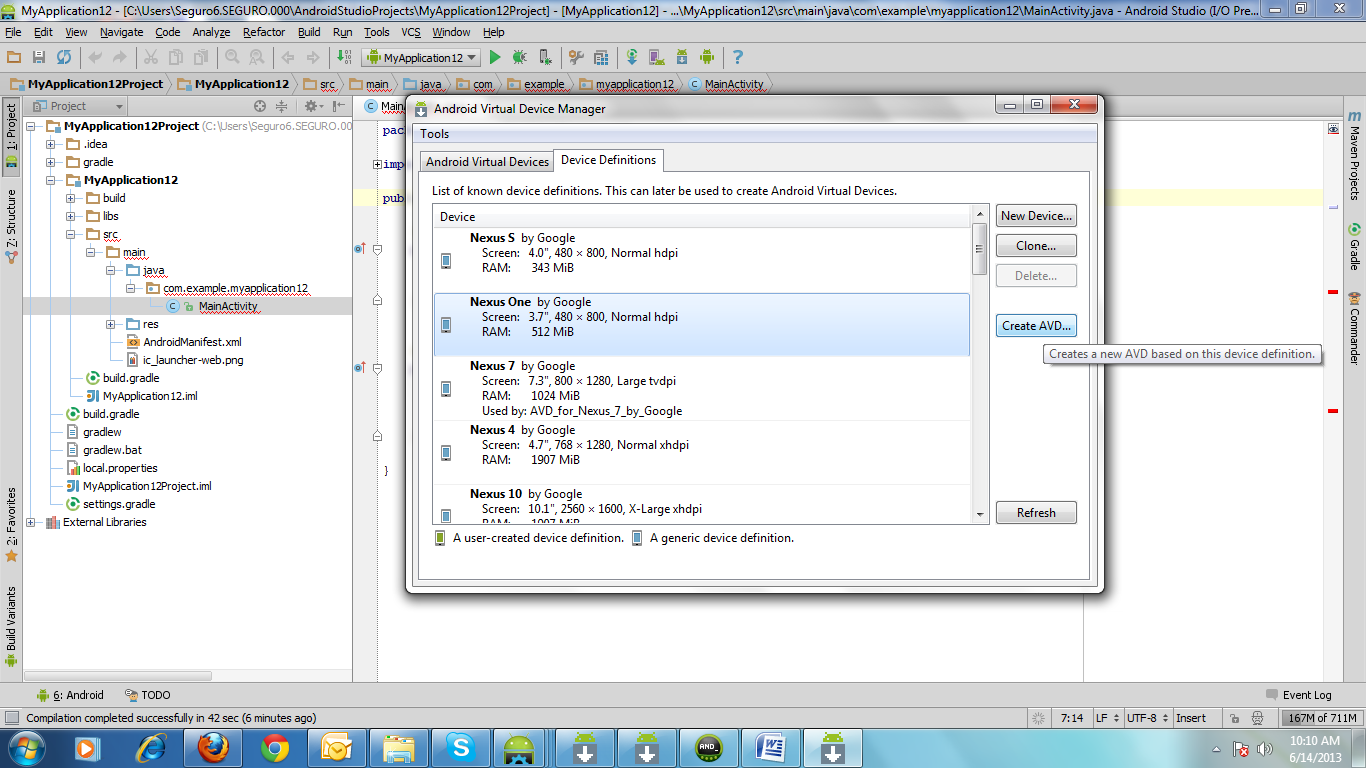Open the Refactor menu
This screenshot has width=1366, height=768.
pyautogui.click(x=265, y=31)
